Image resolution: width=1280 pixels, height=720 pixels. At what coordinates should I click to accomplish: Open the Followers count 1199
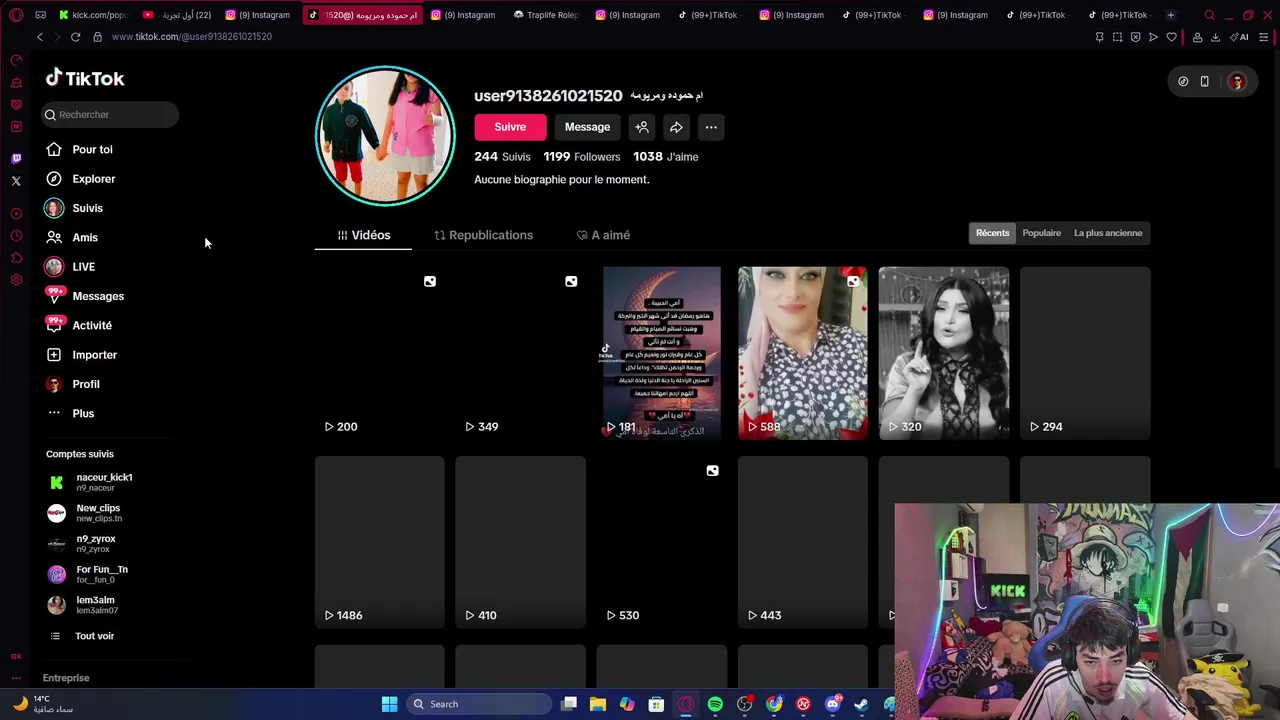pyautogui.click(x=582, y=157)
